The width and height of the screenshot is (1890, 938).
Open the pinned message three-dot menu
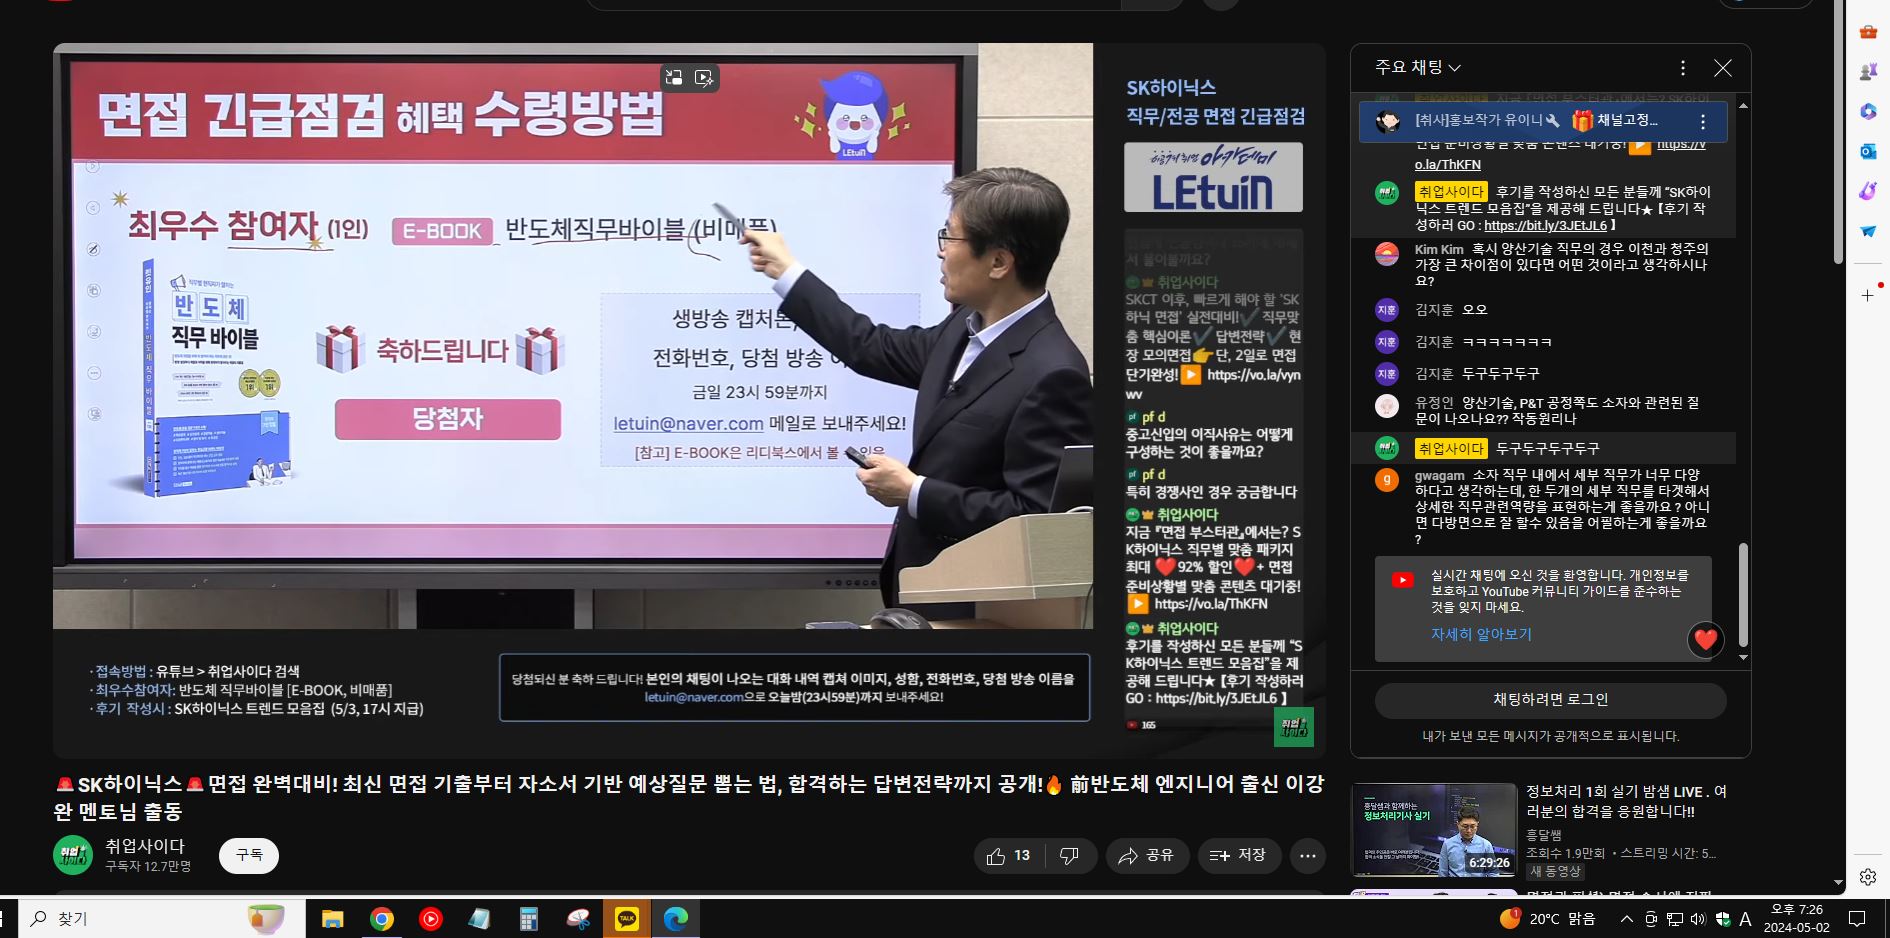tap(1703, 122)
